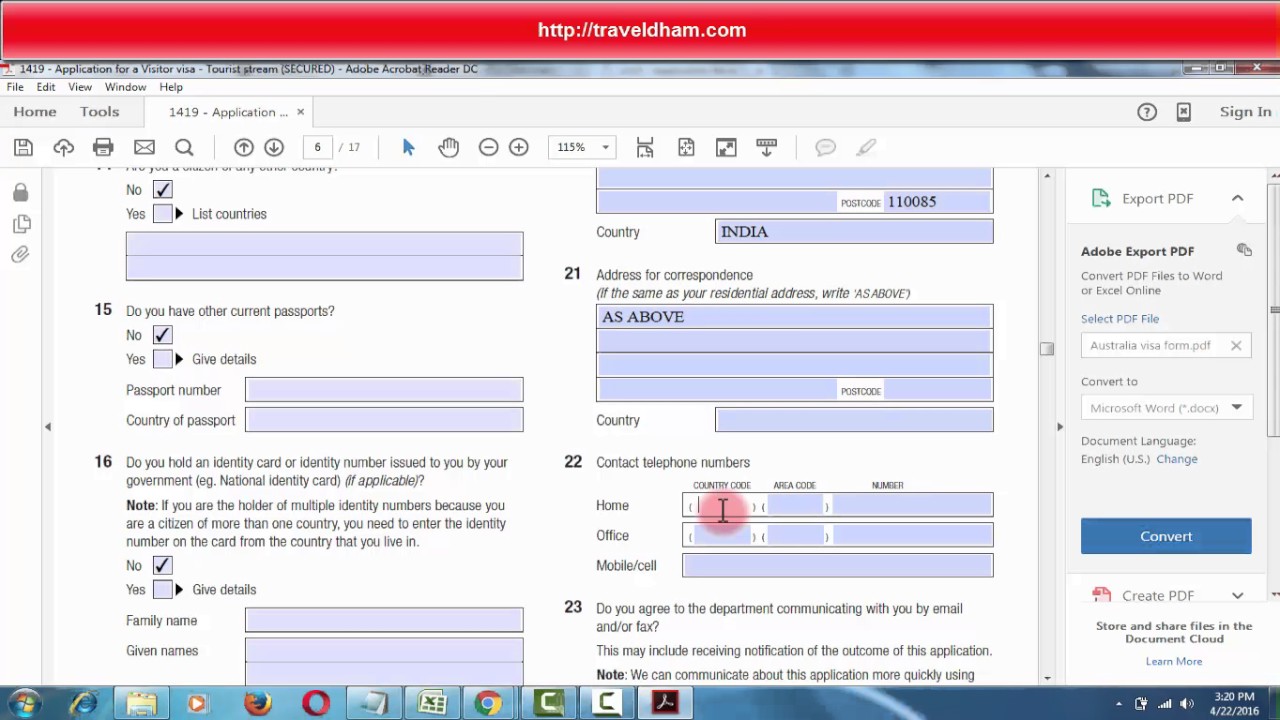Go to next page arrow
This screenshot has width=1280, height=720.
tap(273, 148)
